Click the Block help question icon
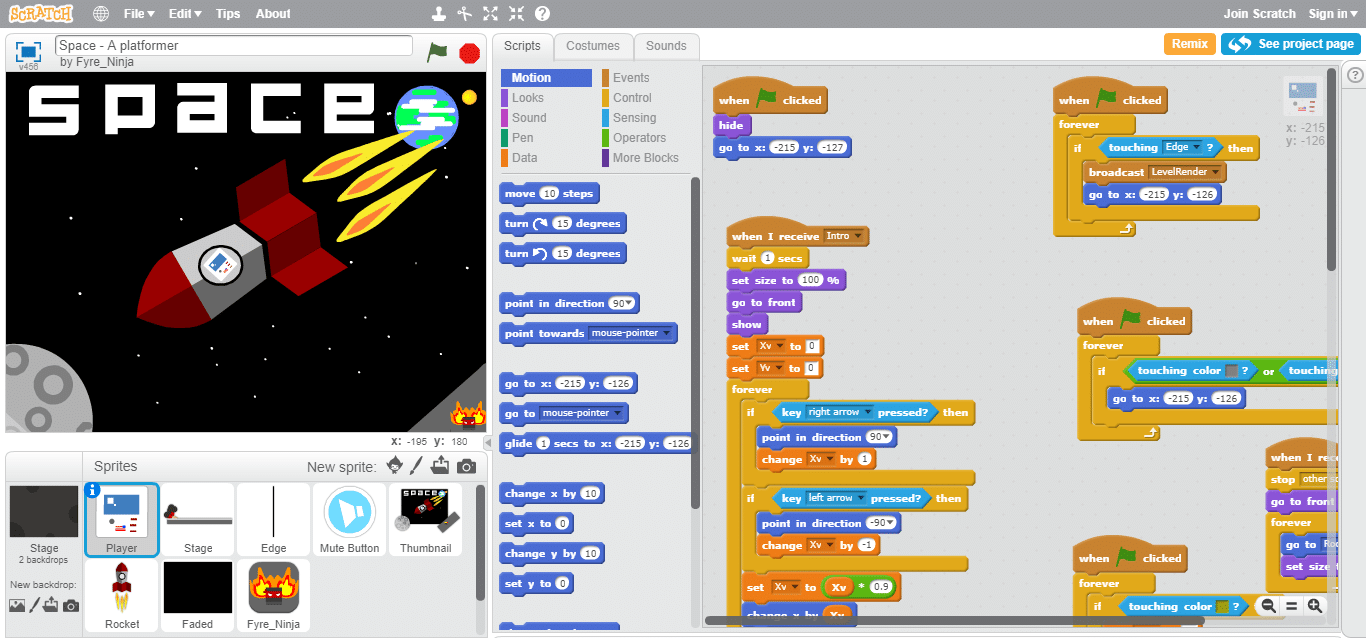The image size is (1366, 638). pos(542,14)
